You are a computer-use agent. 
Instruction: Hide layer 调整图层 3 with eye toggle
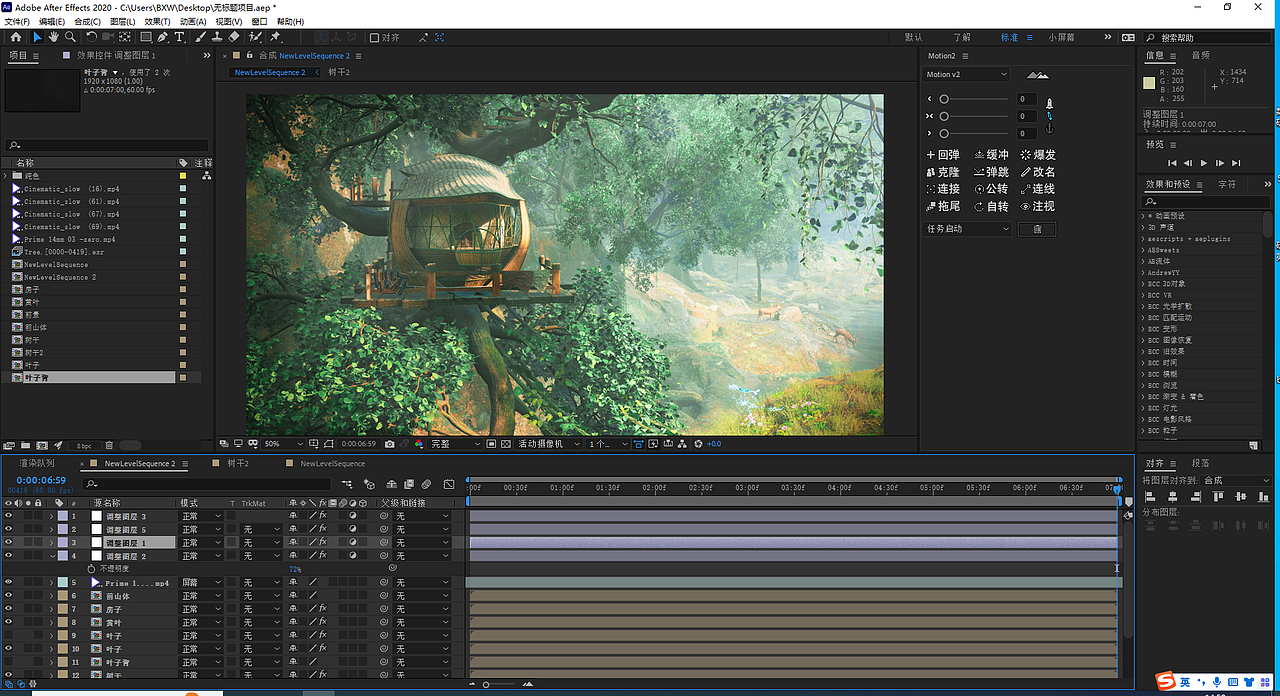point(8,516)
